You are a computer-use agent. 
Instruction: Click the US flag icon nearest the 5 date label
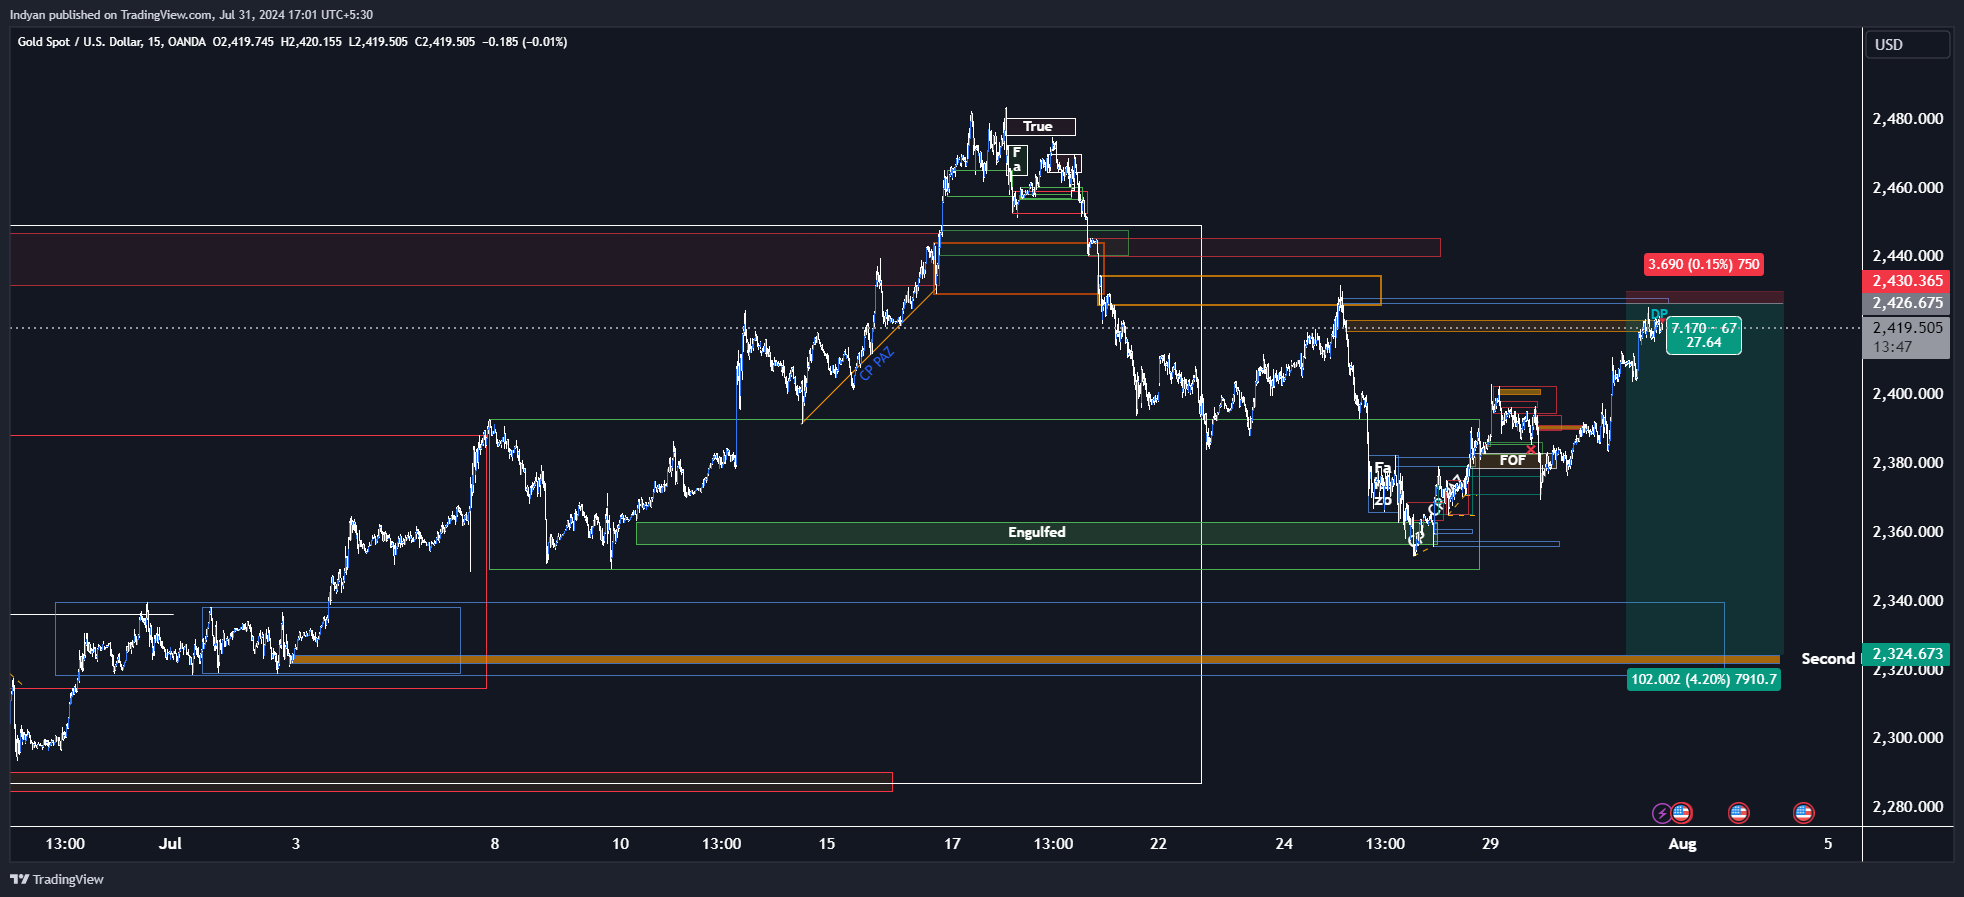click(x=1803, y=813)
